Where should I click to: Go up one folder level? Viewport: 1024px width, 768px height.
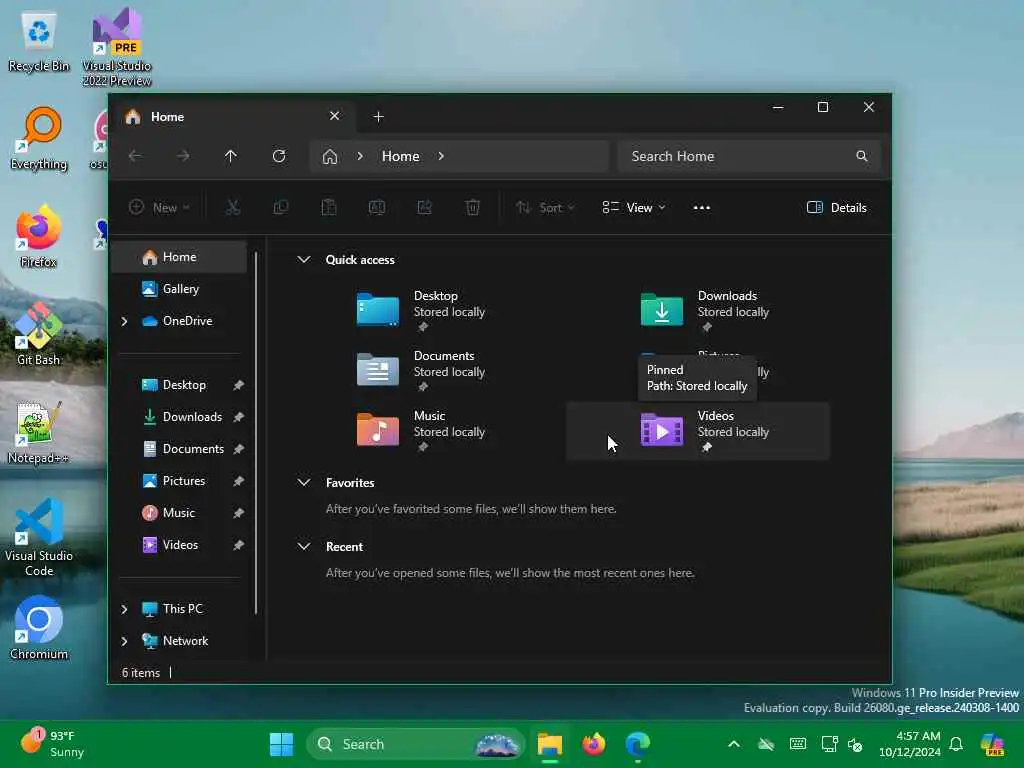coord(231,156)
